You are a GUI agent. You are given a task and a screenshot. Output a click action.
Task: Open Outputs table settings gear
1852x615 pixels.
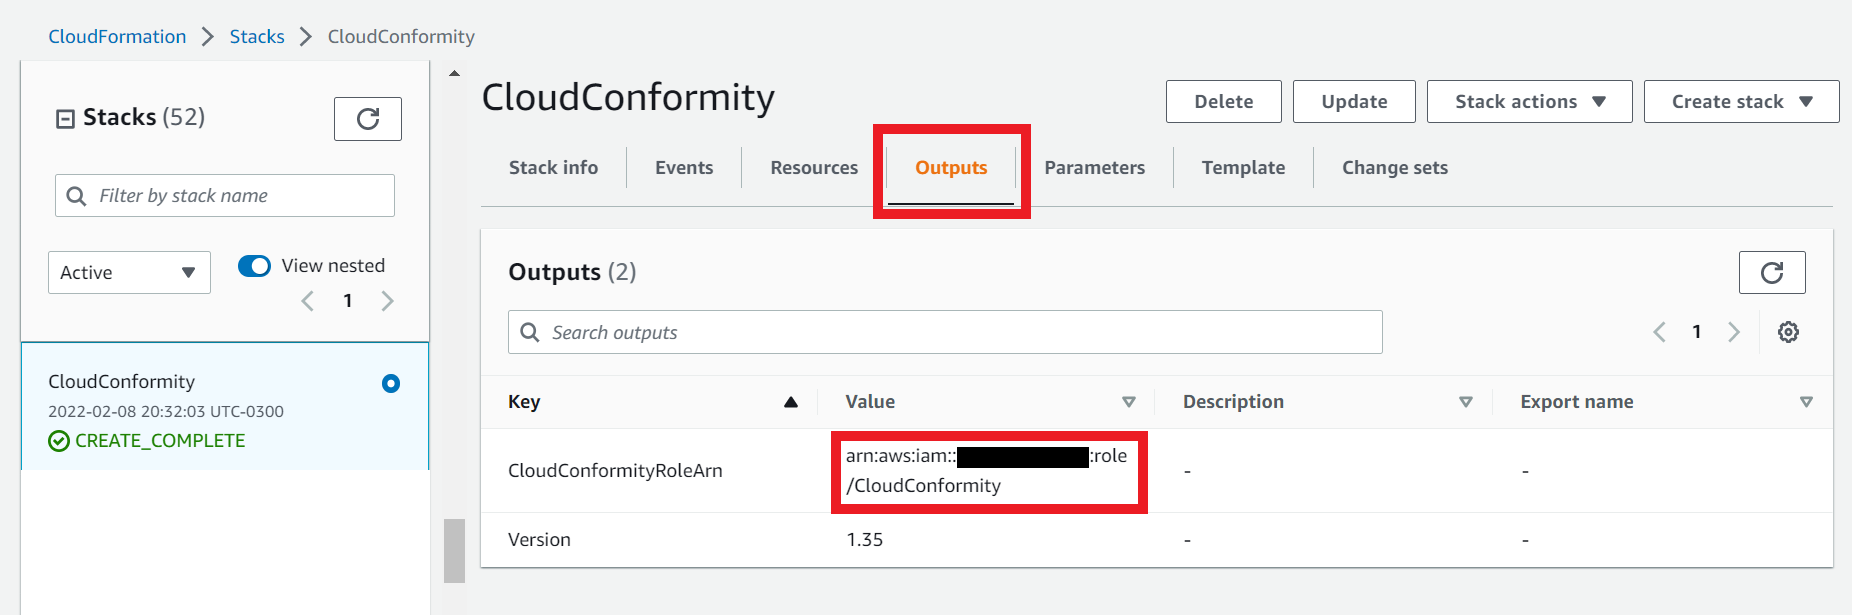1788,332
